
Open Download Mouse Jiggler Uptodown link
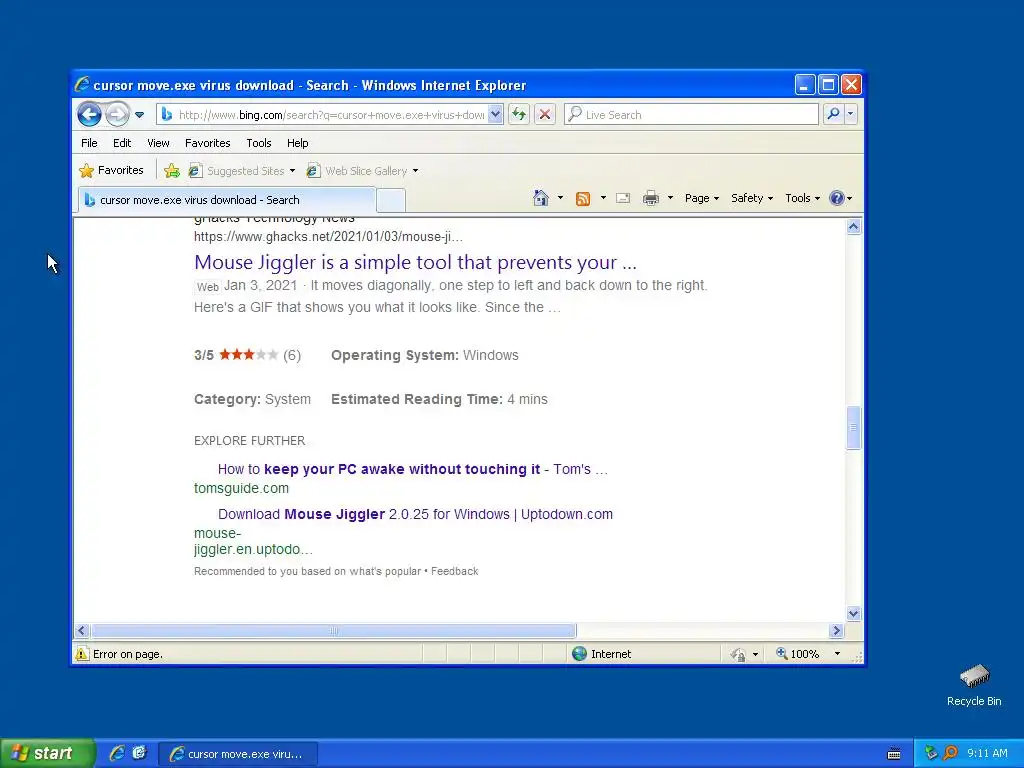[x=415, y=514]
